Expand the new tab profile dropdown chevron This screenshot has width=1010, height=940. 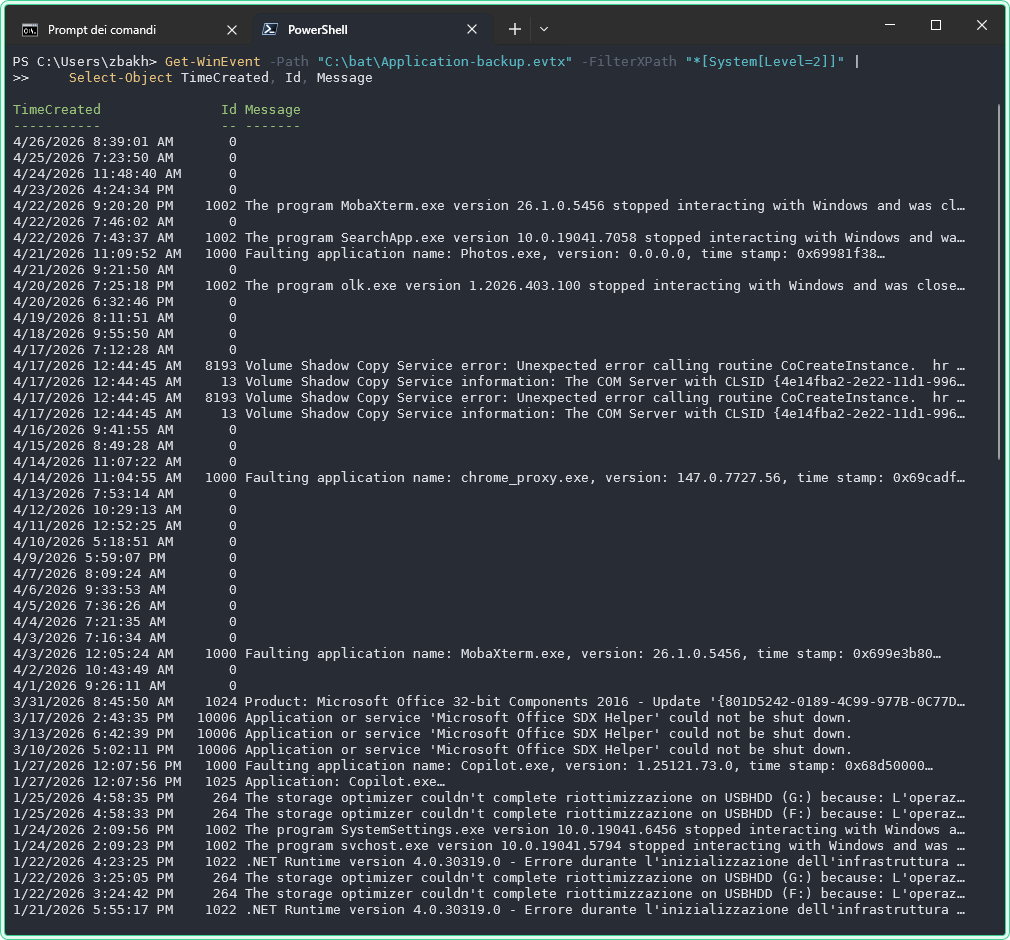pos(544,30)
